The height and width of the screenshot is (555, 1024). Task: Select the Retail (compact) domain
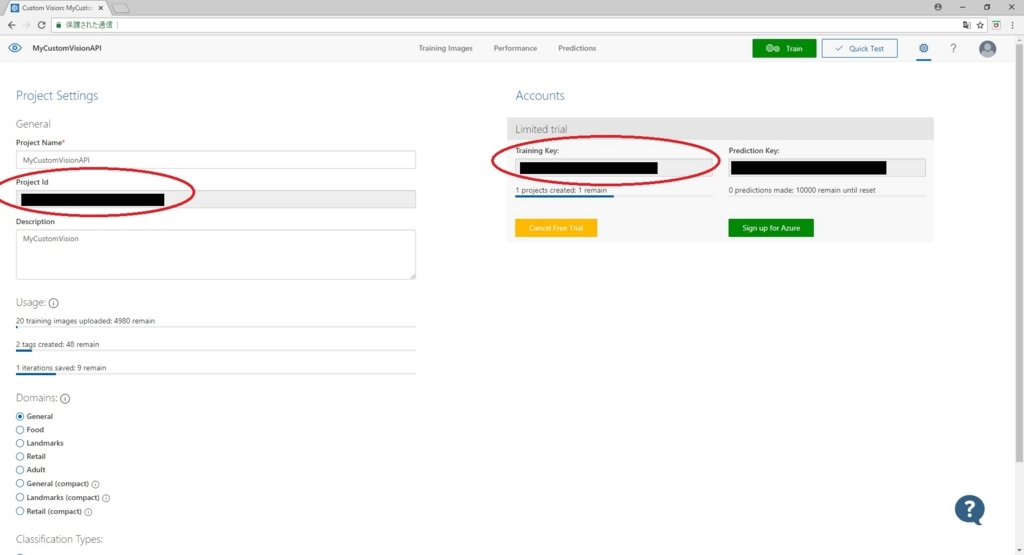tap(20, 511)
